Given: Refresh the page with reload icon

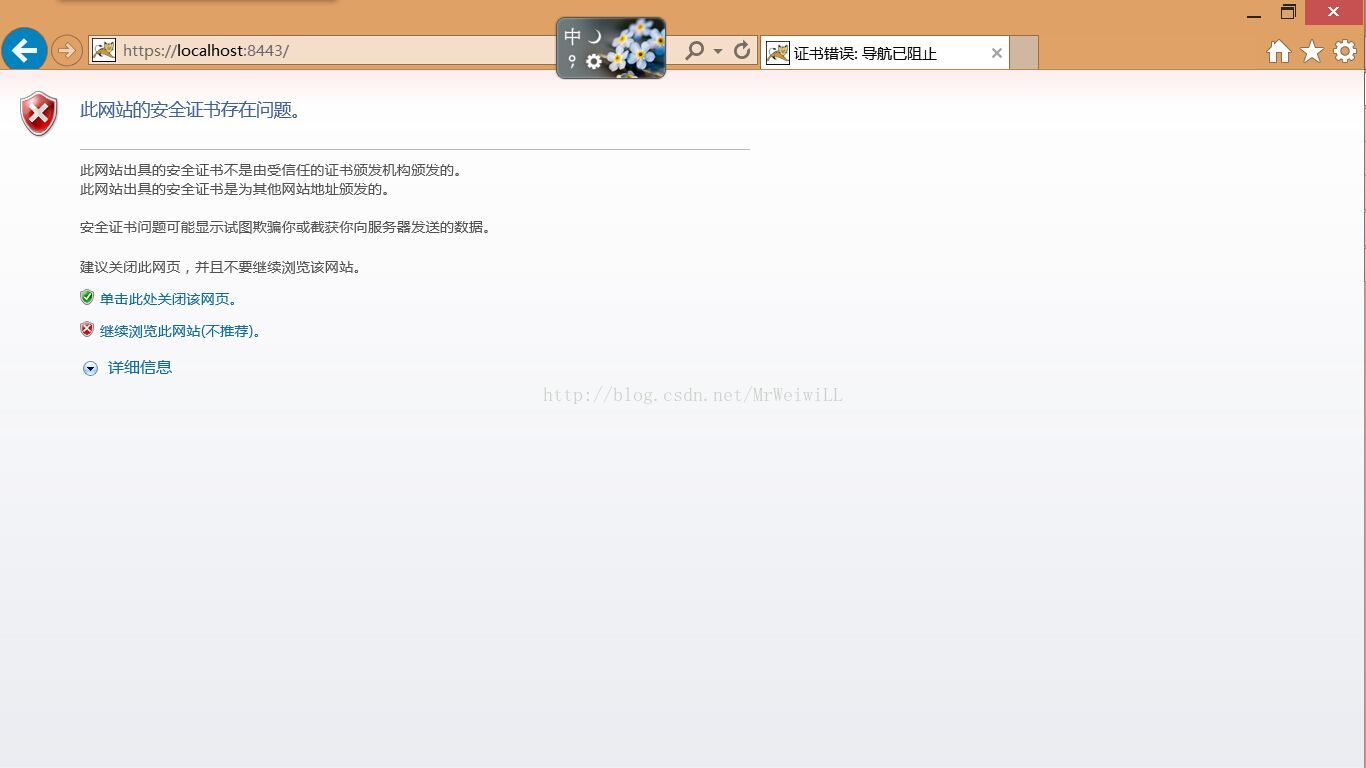Looking at the screenshot, I should point(742,50).
